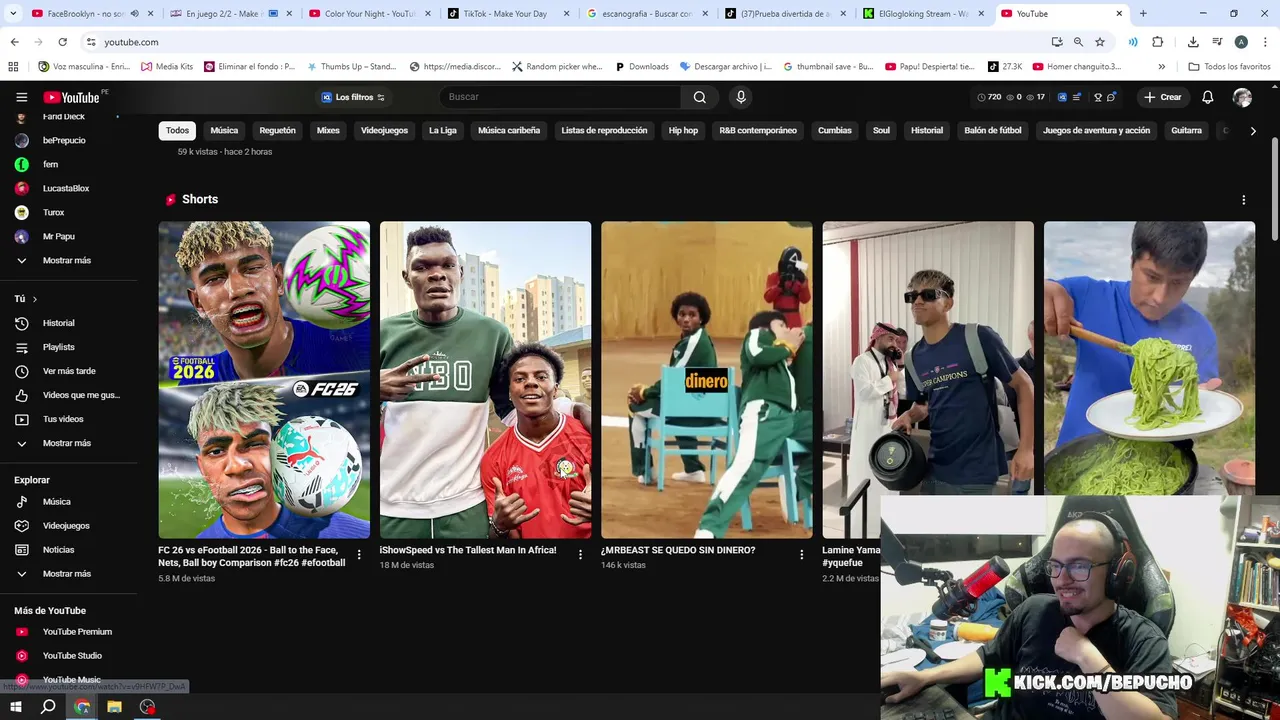This screenshot has width=1280, height=720.
Task: Go to the YouTube home logo
Action: (x=71, y=97)
